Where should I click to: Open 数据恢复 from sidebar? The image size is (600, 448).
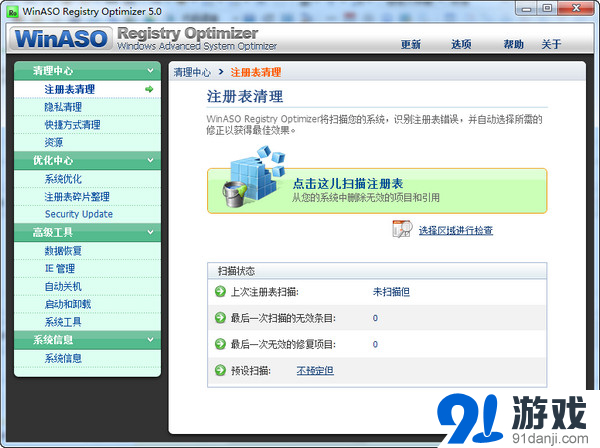pos(88,251)
